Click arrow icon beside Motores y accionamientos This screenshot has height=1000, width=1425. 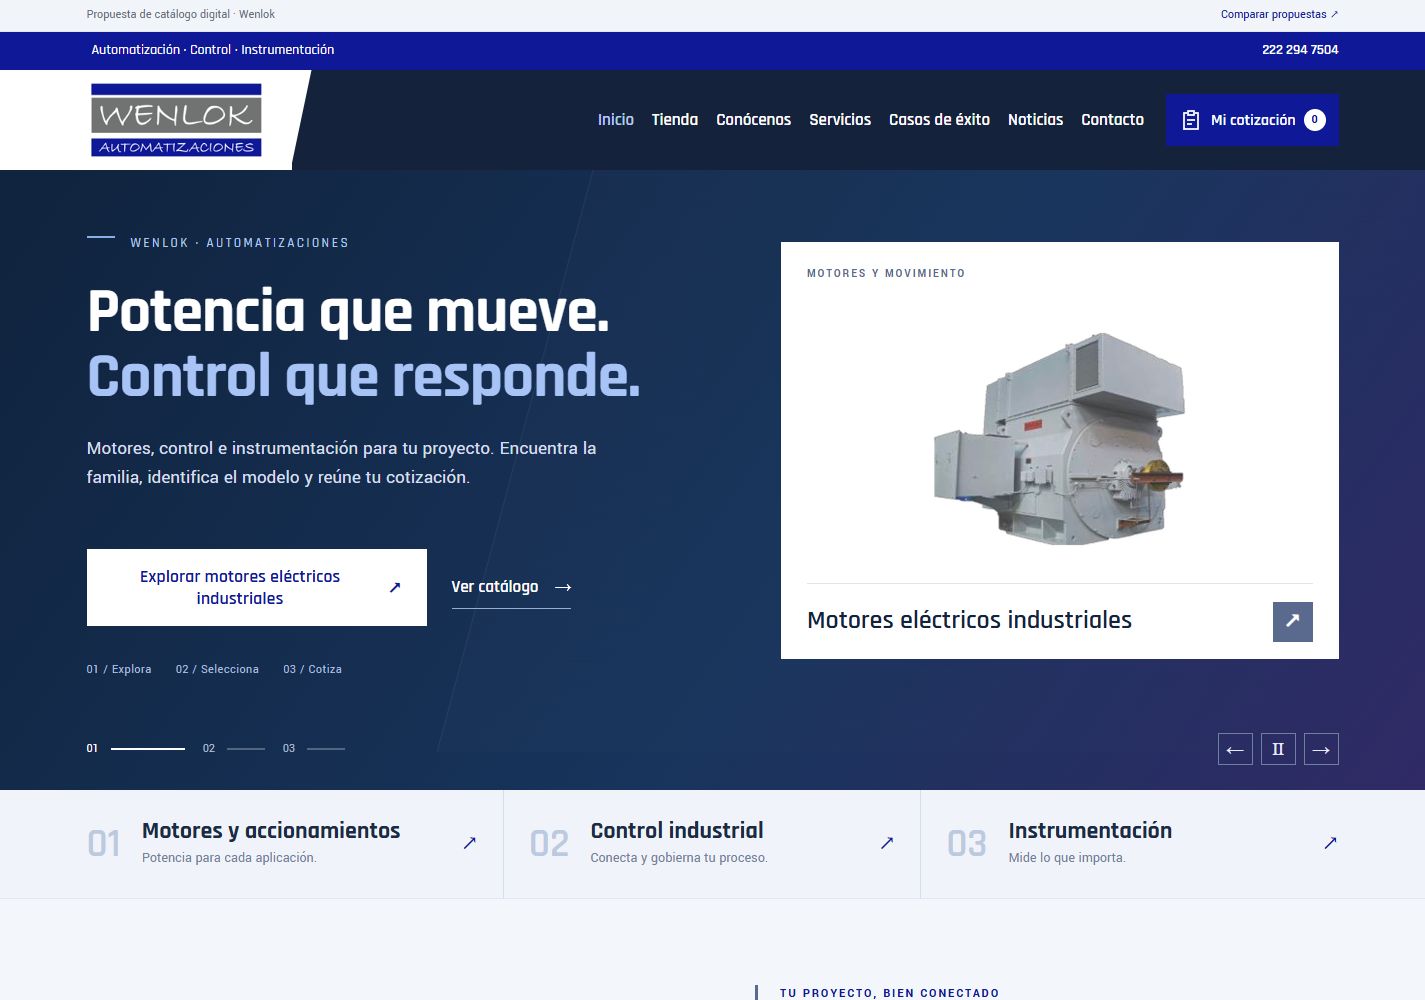[x=469, y=843]
